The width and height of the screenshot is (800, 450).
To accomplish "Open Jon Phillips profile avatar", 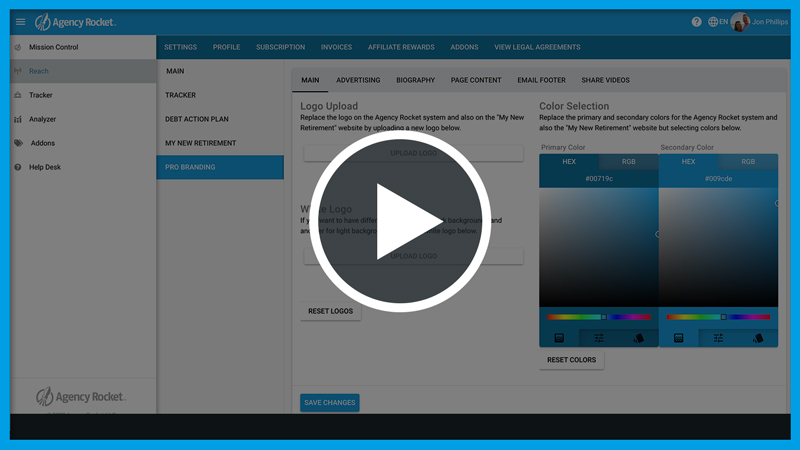I will [x=740, y=22].
